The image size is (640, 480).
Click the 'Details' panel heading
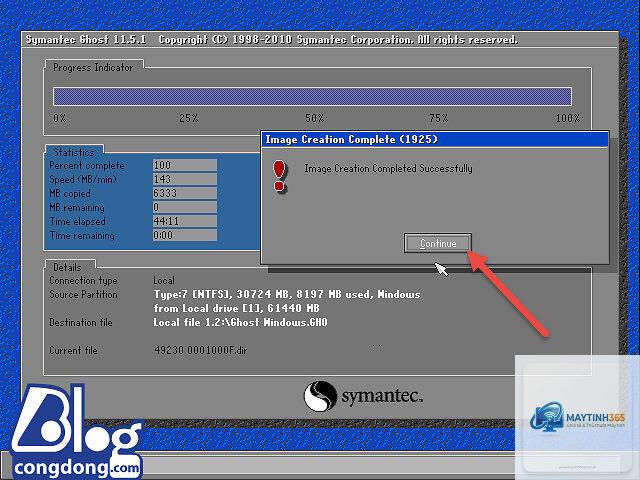coord(67,267)
